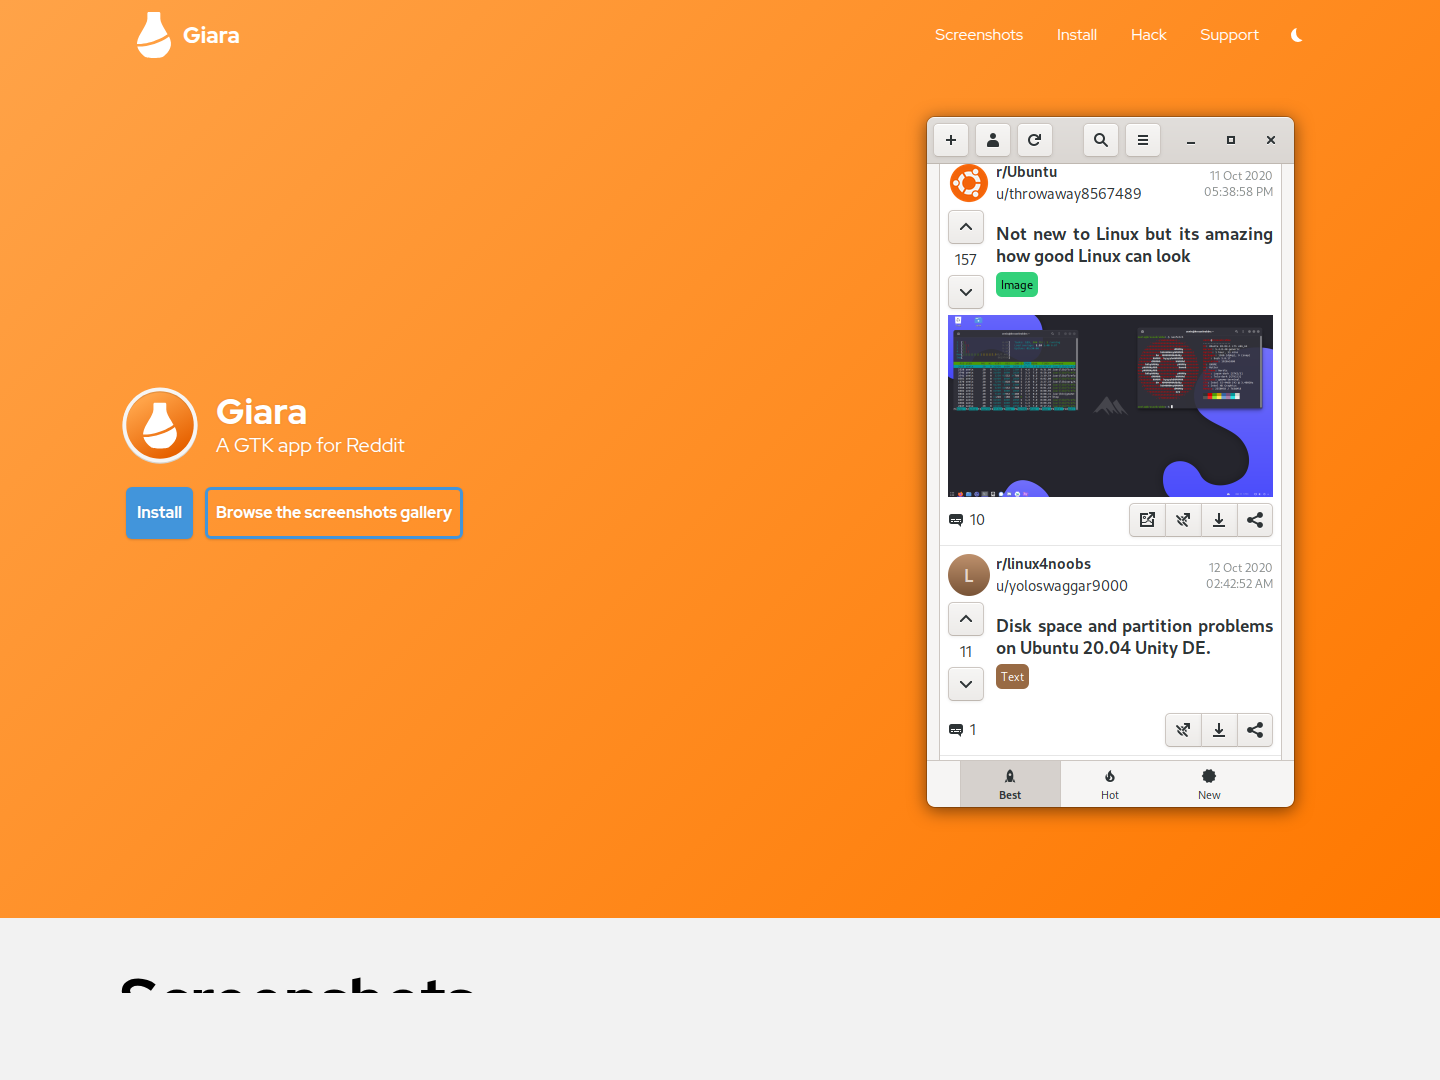Click the plus new post icon

tap(951, 140)
